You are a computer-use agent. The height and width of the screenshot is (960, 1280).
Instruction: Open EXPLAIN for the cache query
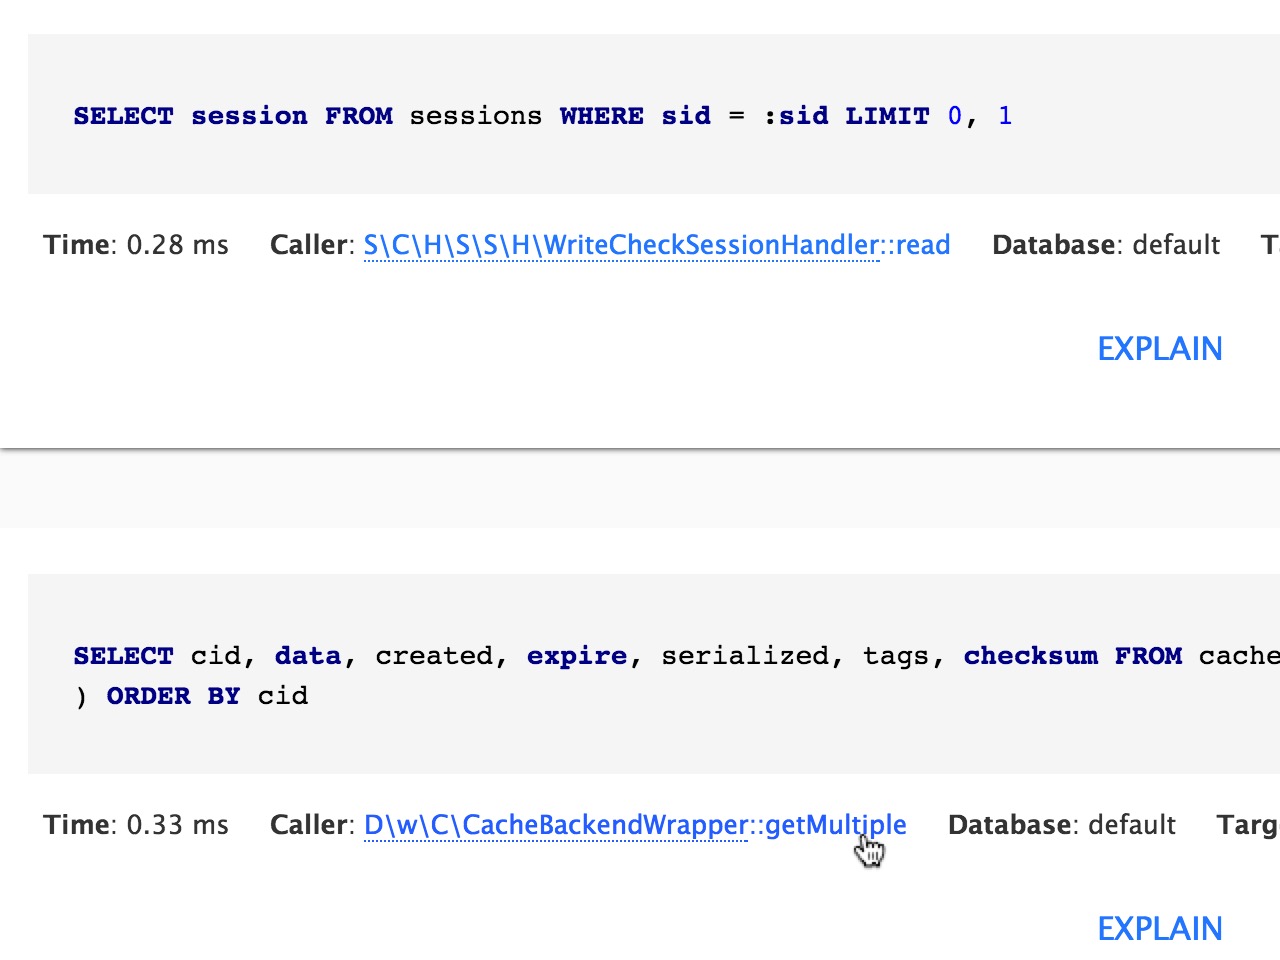1159,928
